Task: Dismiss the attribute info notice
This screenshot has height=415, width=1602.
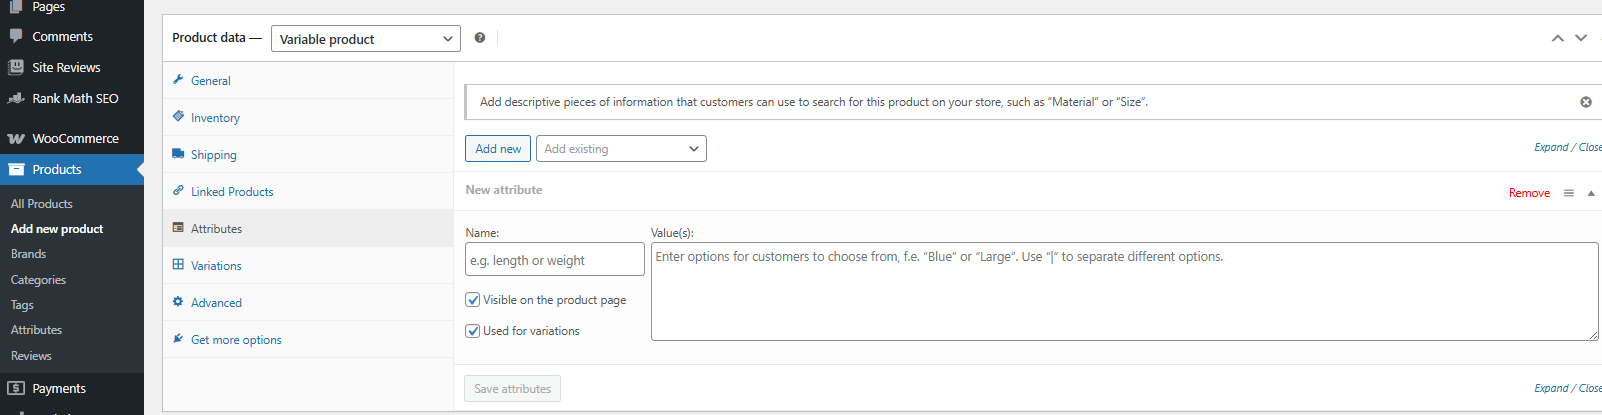Action: [1585, 102]
